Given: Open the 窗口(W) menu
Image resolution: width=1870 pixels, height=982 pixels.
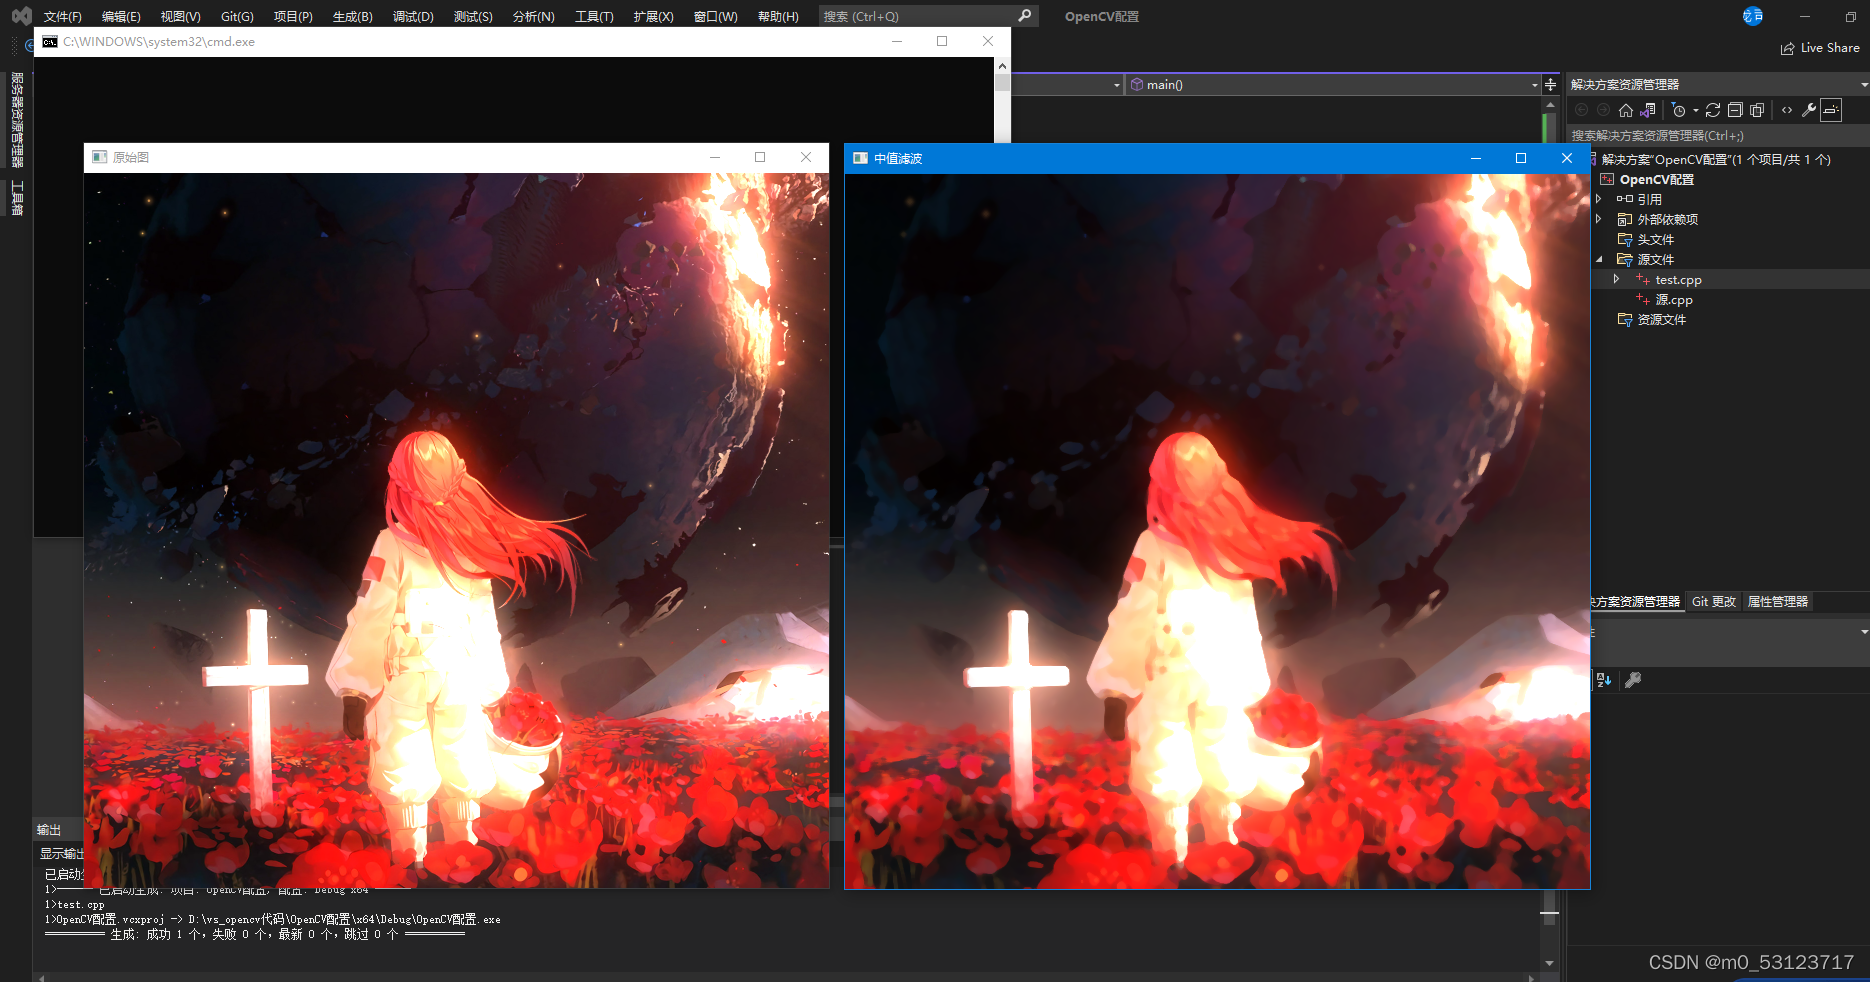Looking at the screenshot, I should coord(715,17).
